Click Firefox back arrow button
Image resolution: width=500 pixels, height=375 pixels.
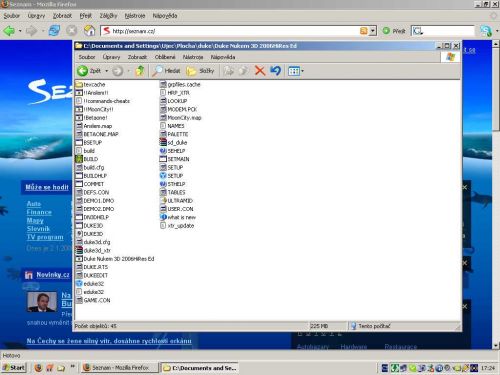point(9,31)
